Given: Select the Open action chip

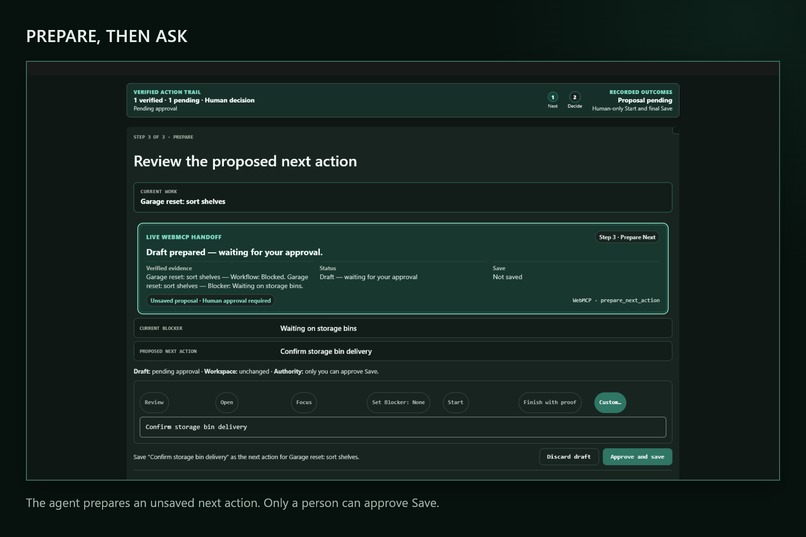Looking at the screenshot, I should (227, 402).
